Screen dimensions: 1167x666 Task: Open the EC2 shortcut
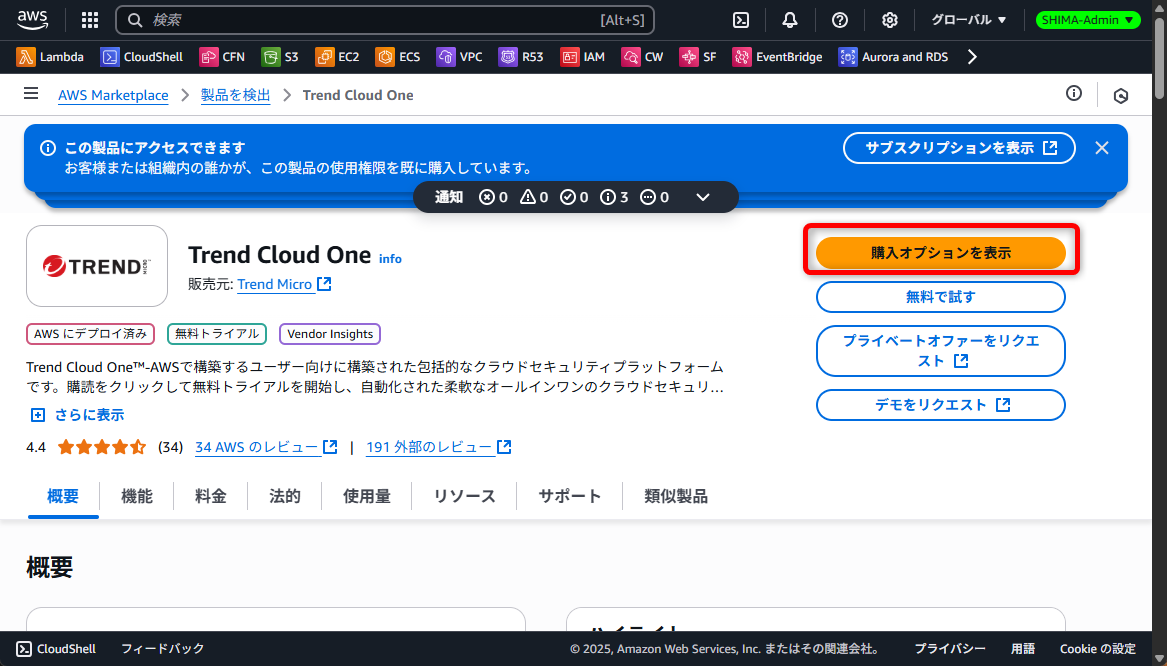pyautogui.click(x=337, y=57)
